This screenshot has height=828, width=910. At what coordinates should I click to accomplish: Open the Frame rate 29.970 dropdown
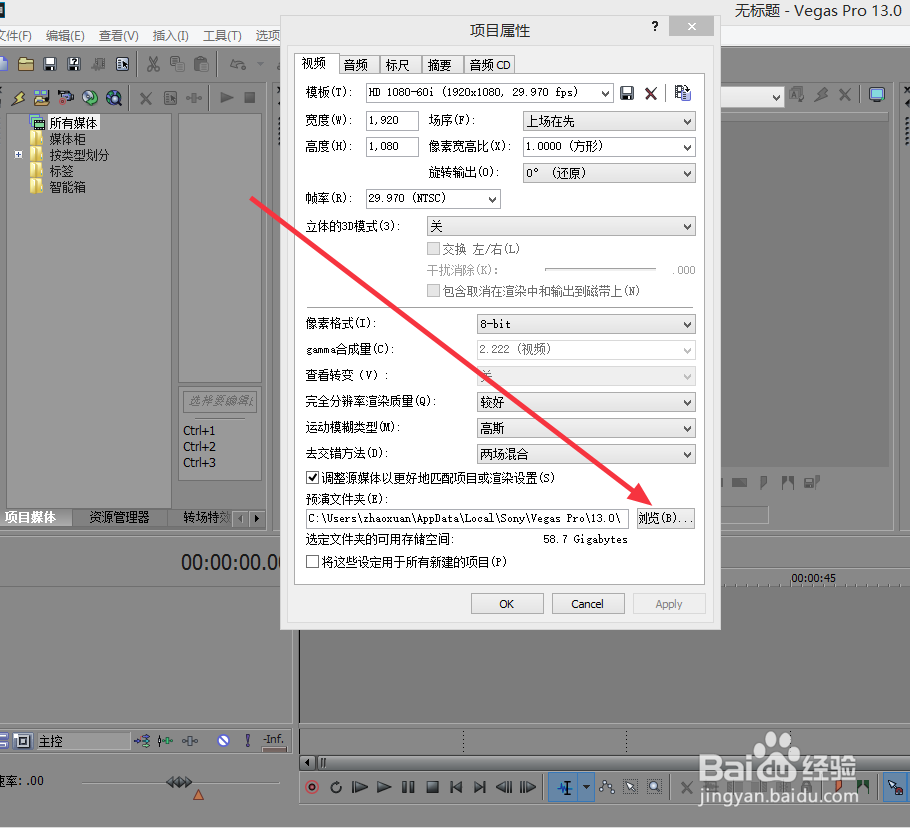pyautogui.click(x=433, y=198)
